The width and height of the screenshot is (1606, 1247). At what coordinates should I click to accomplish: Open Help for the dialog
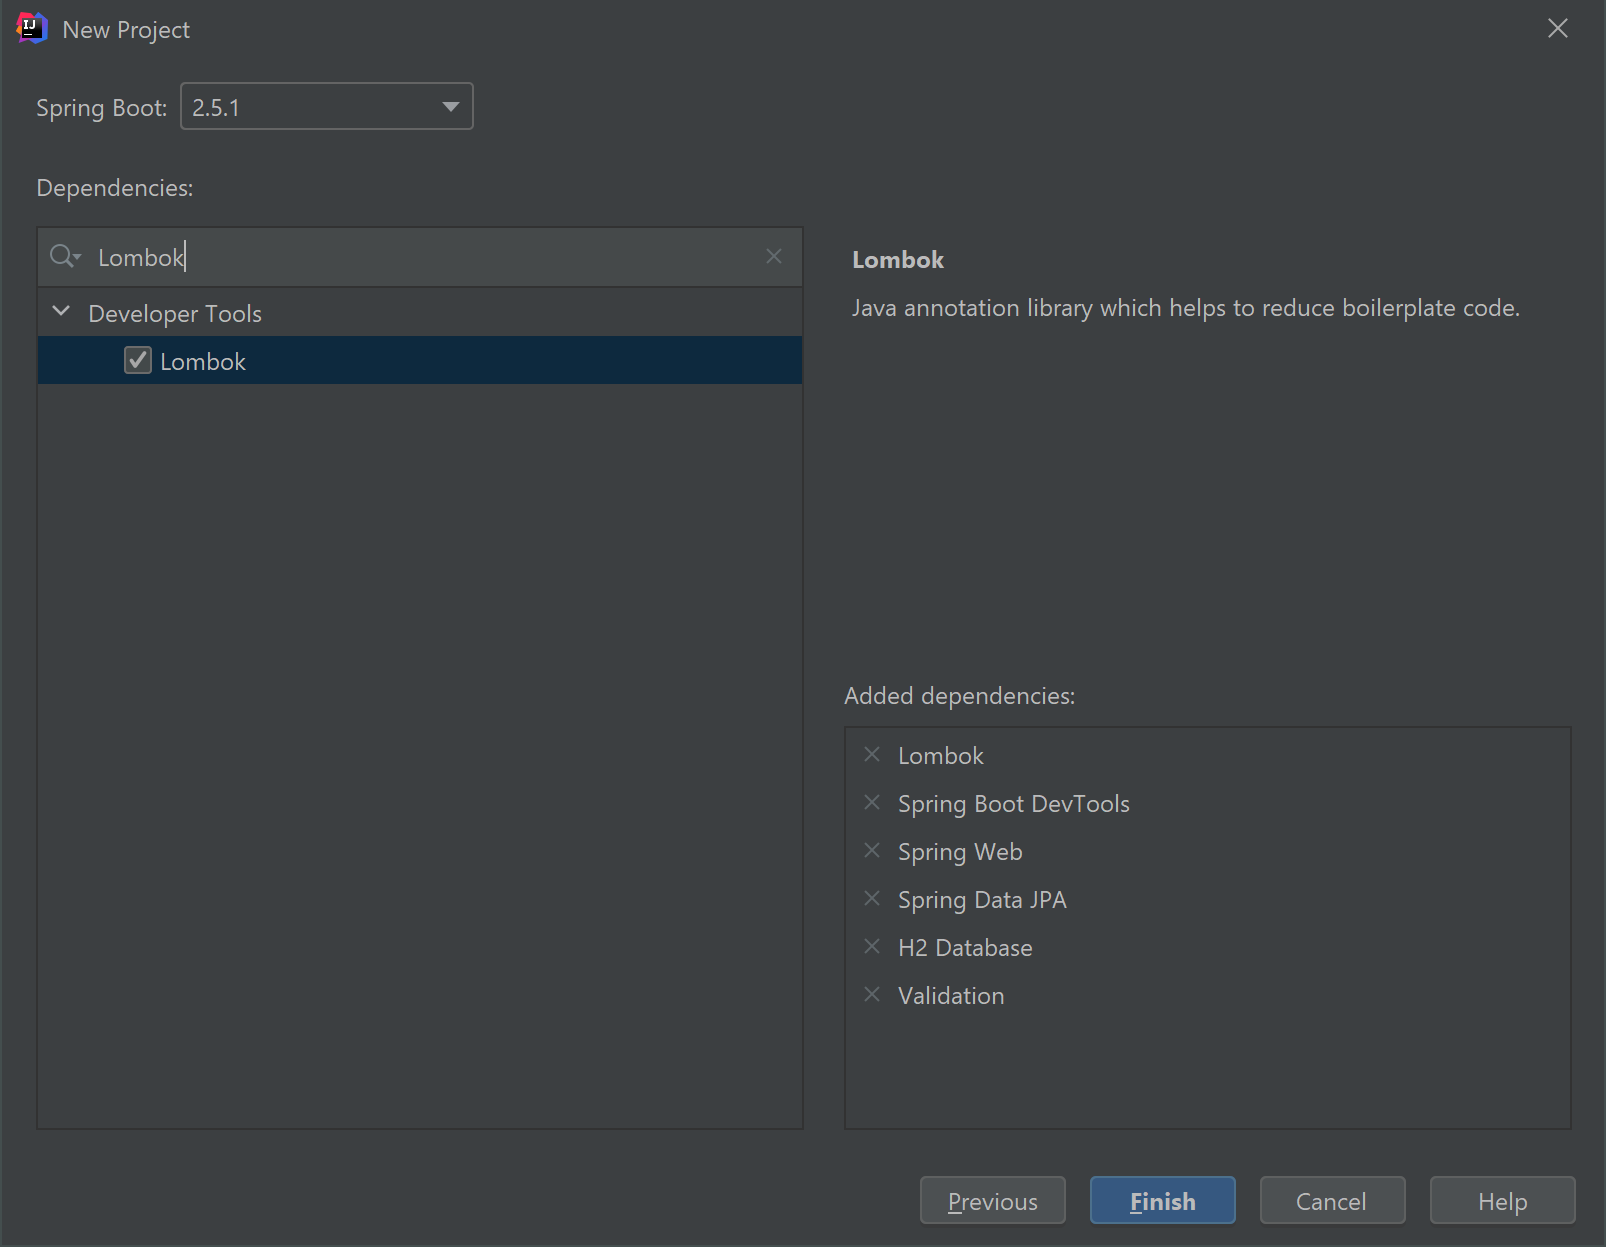[x=1501, y=1201]
